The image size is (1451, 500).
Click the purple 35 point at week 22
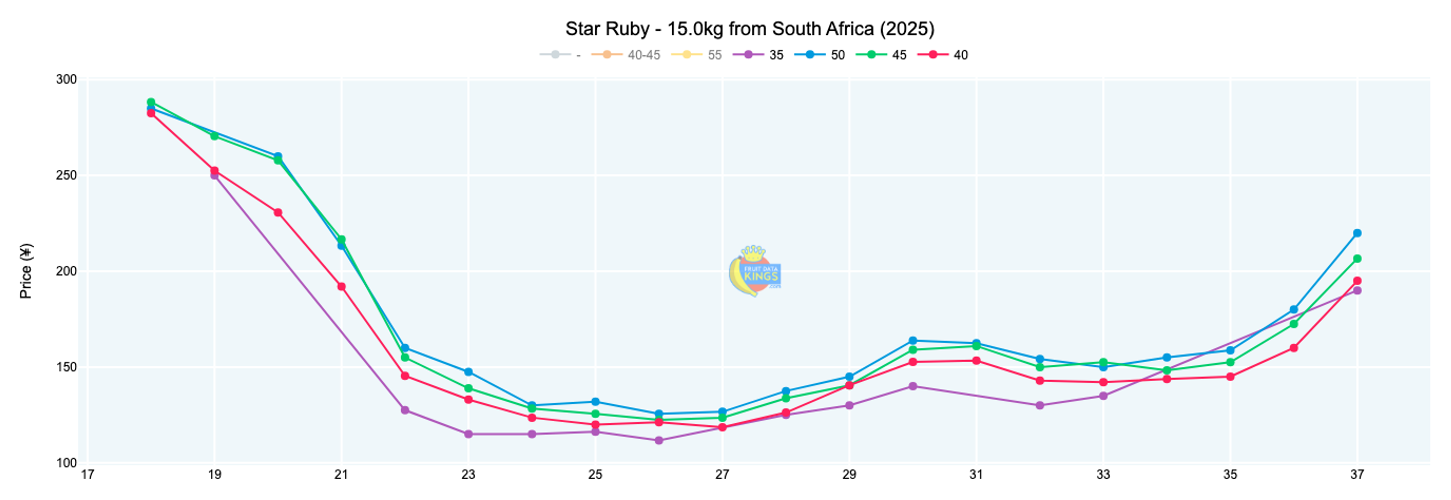(405, 410)
